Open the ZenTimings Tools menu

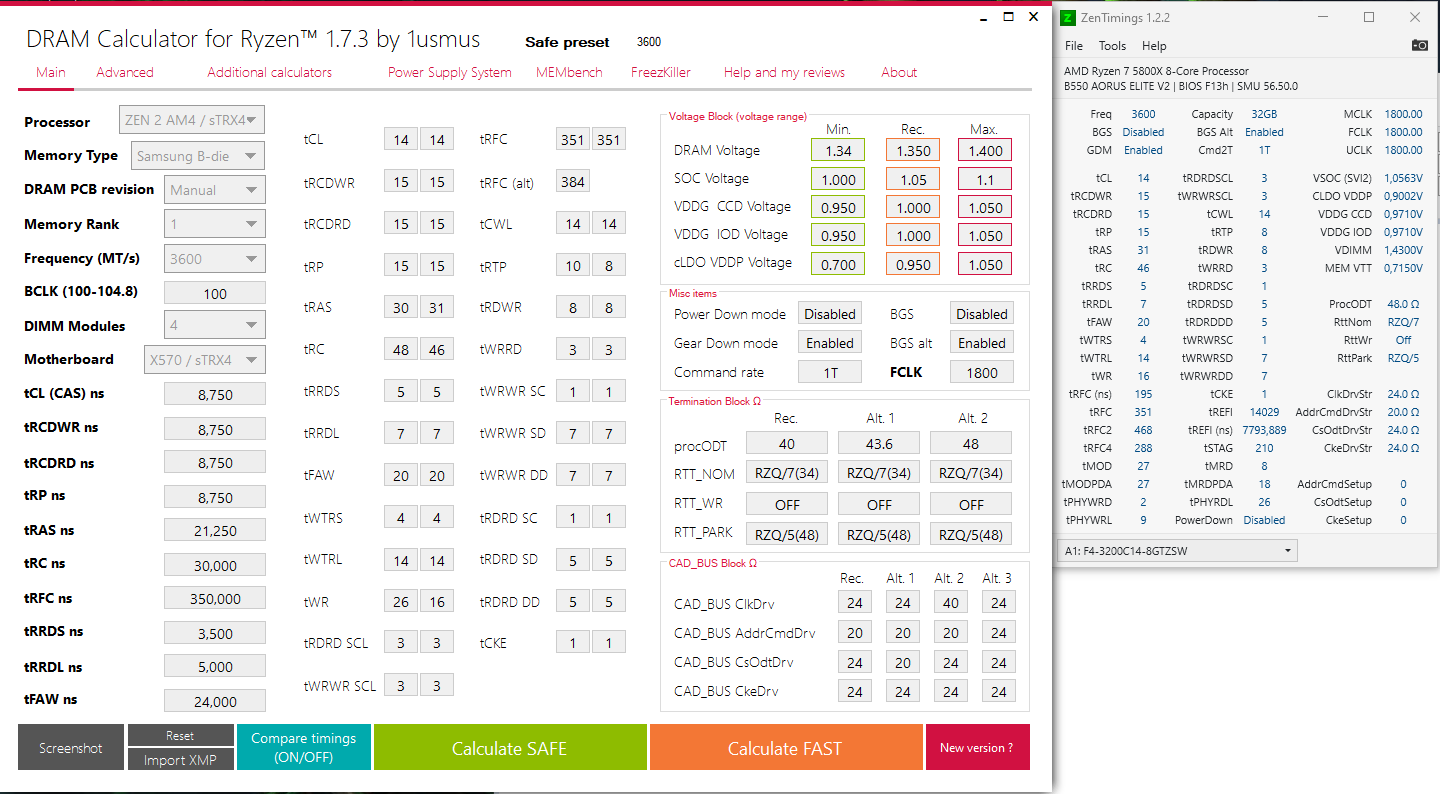tap(1112, 46)
